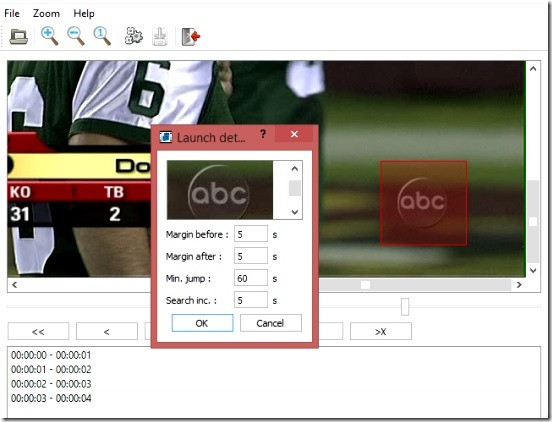Click the exit icon with the red arrow
The height and width of the screenshot is (422, 552).
(191, 37)
